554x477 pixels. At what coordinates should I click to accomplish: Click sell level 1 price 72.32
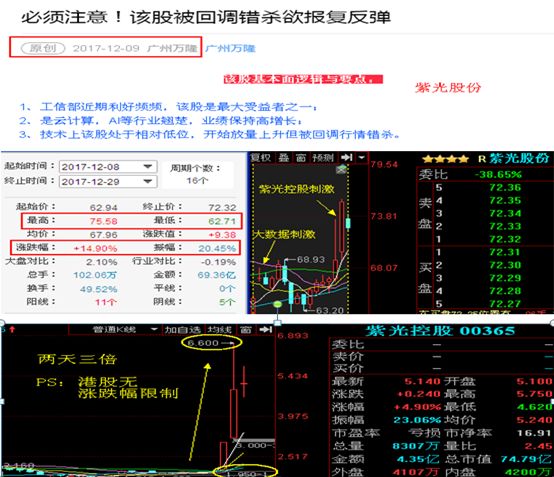click(x=505, y=239)
